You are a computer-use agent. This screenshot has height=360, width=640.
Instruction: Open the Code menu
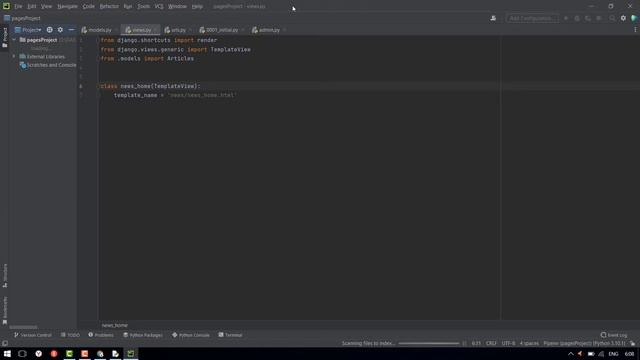pos(88,6)
